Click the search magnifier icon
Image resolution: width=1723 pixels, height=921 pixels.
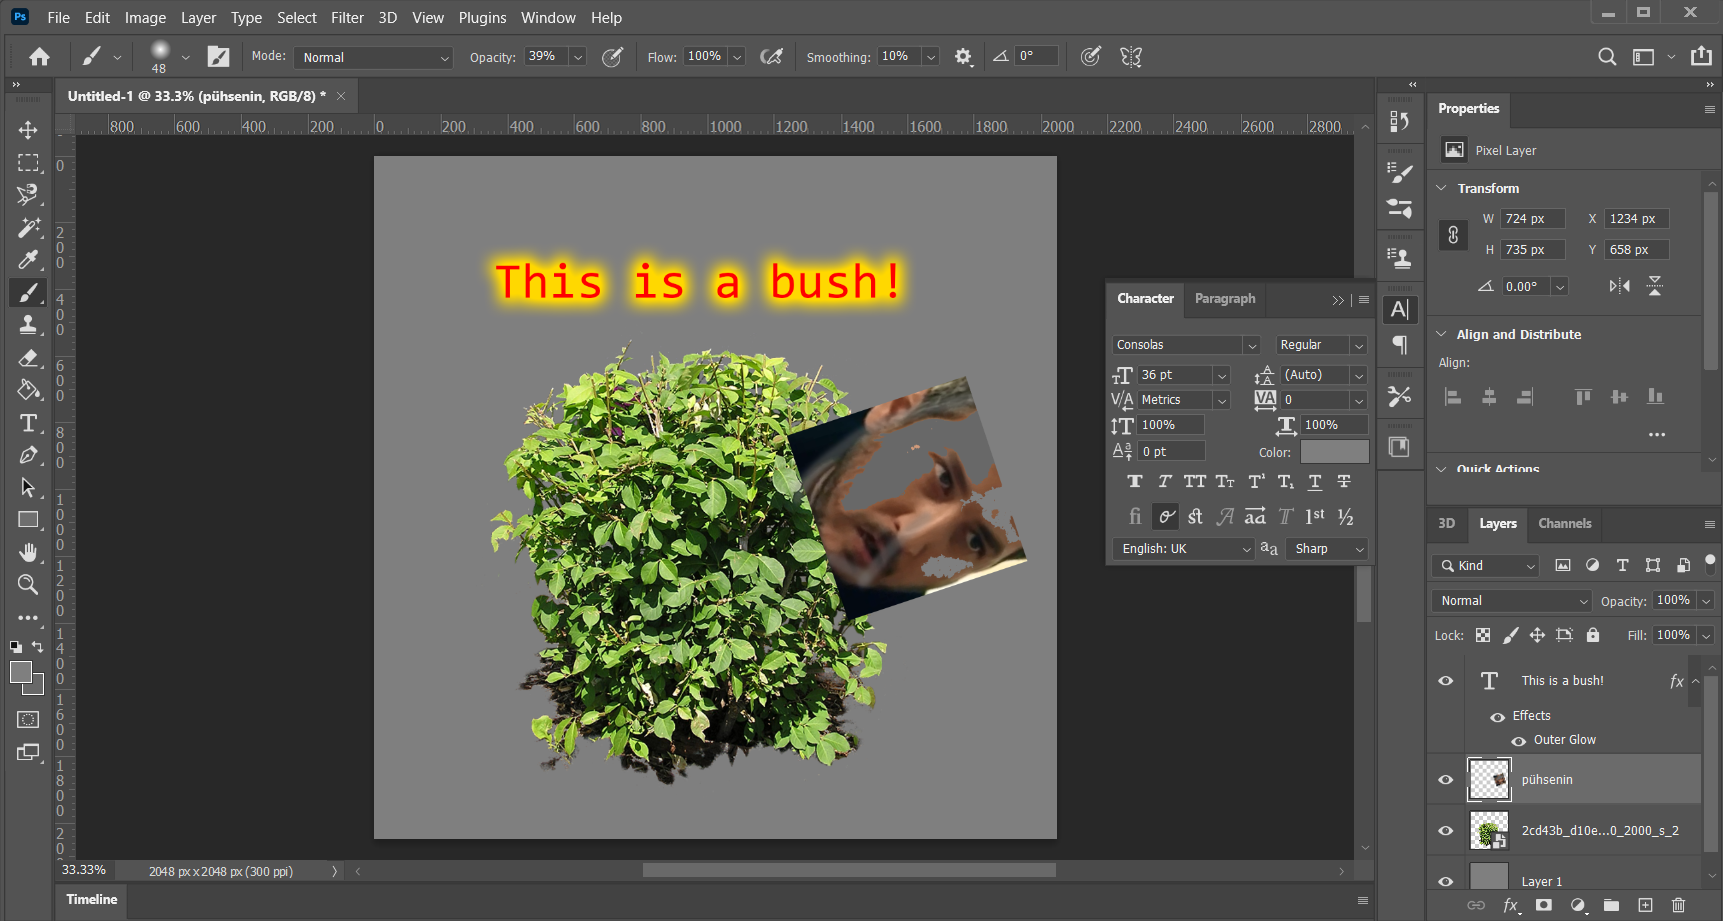1607,57
